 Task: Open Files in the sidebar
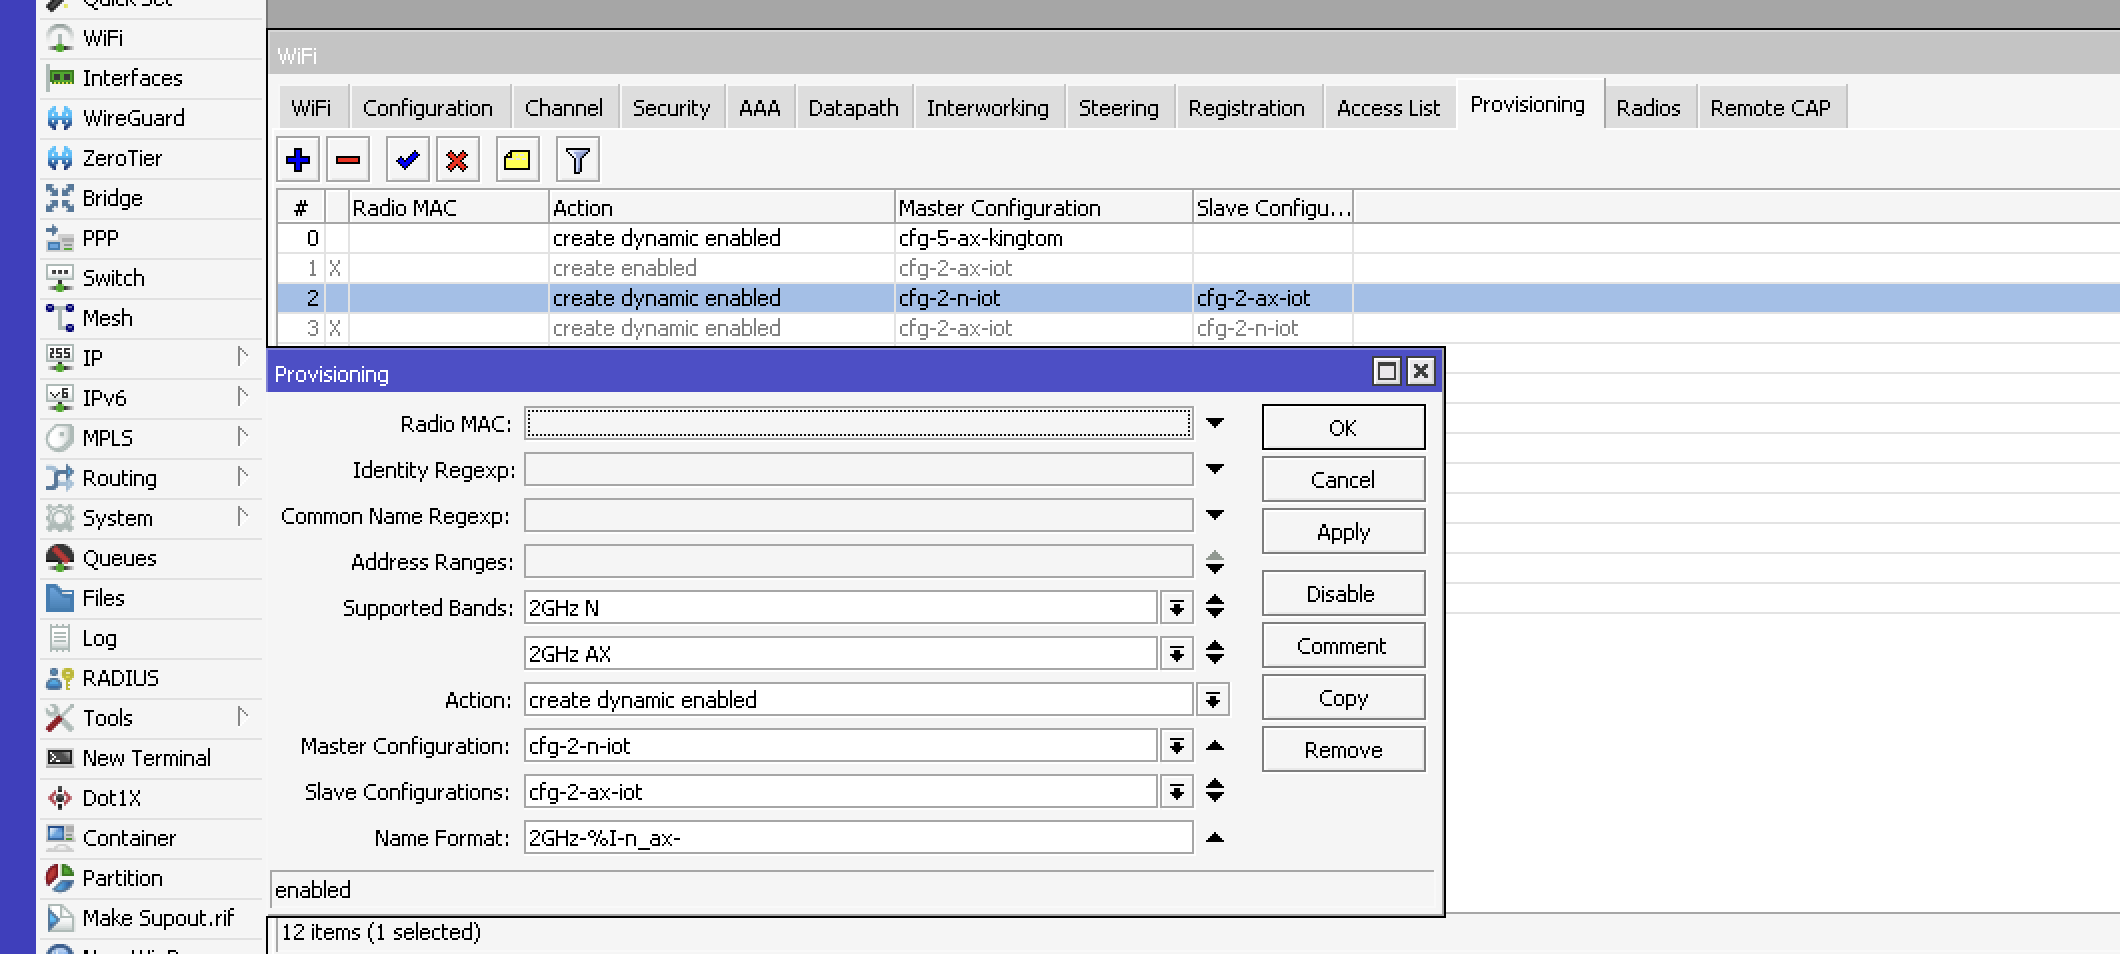pyautogui.click(x=103, y=598)
